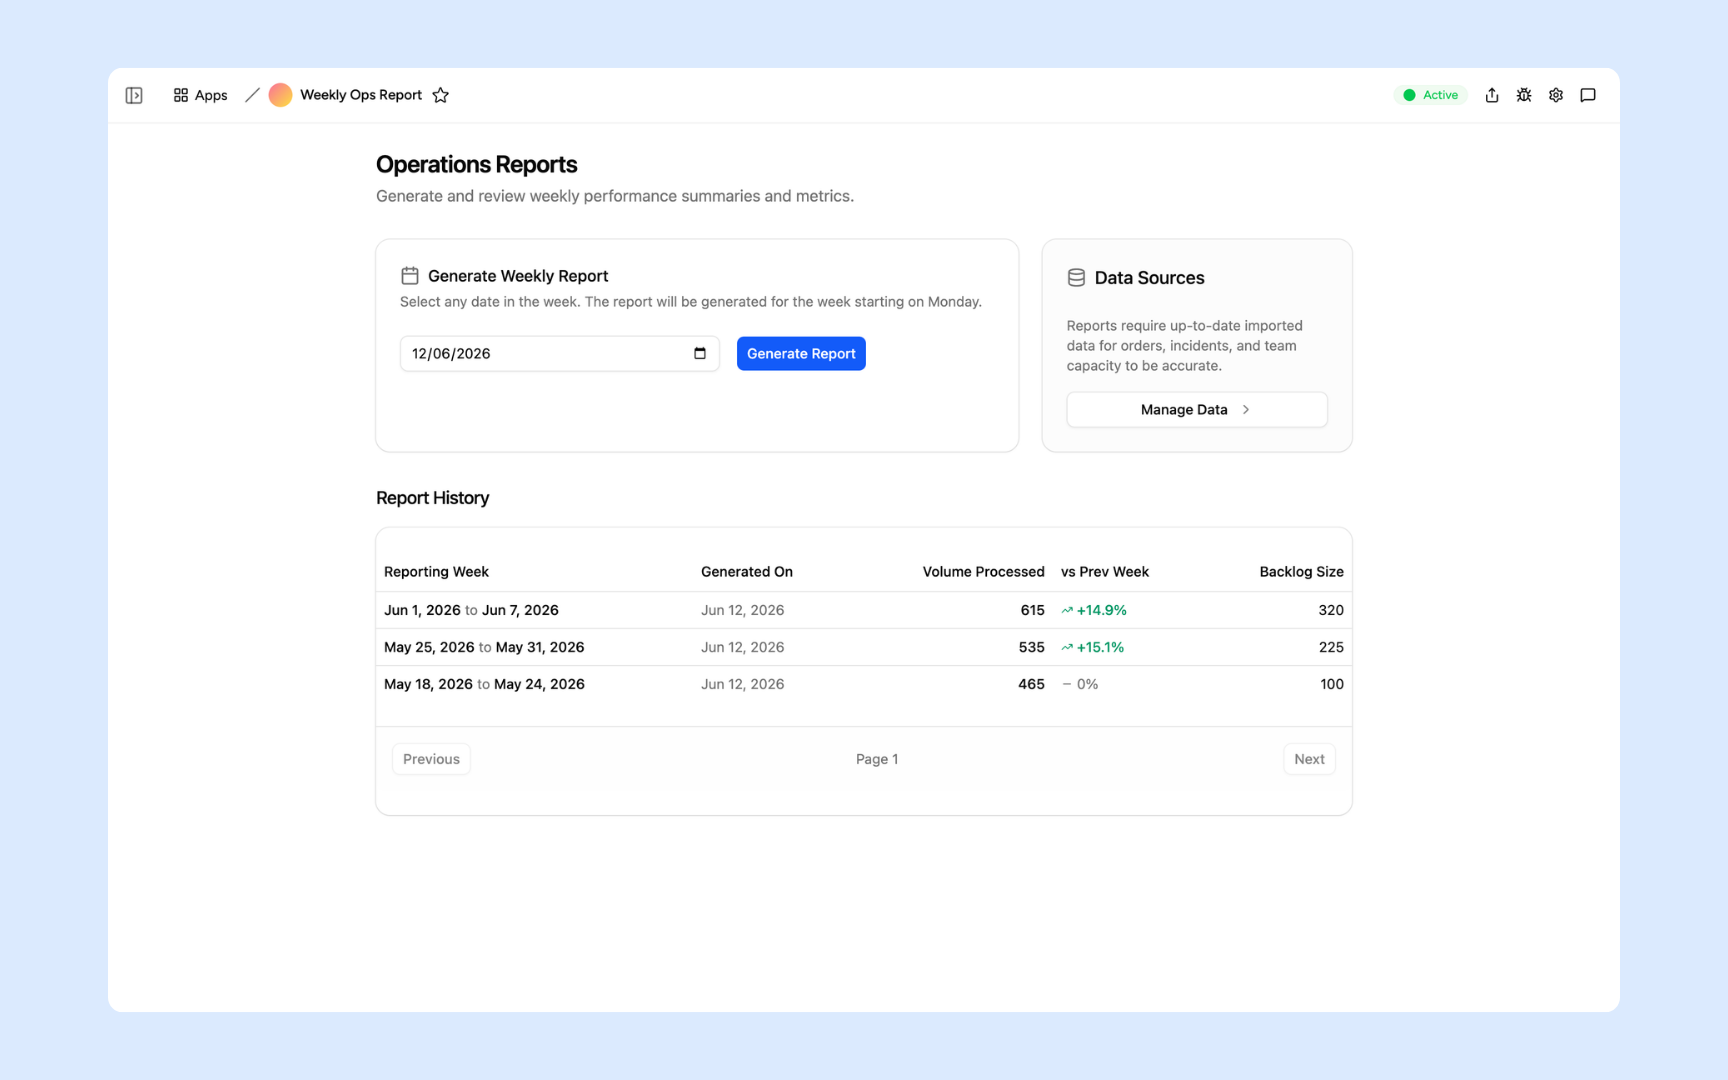The height and width of the screenshot is (1080, 1728).
Task: Click the Volume Processed column header
Action: (x=983, y=572)
